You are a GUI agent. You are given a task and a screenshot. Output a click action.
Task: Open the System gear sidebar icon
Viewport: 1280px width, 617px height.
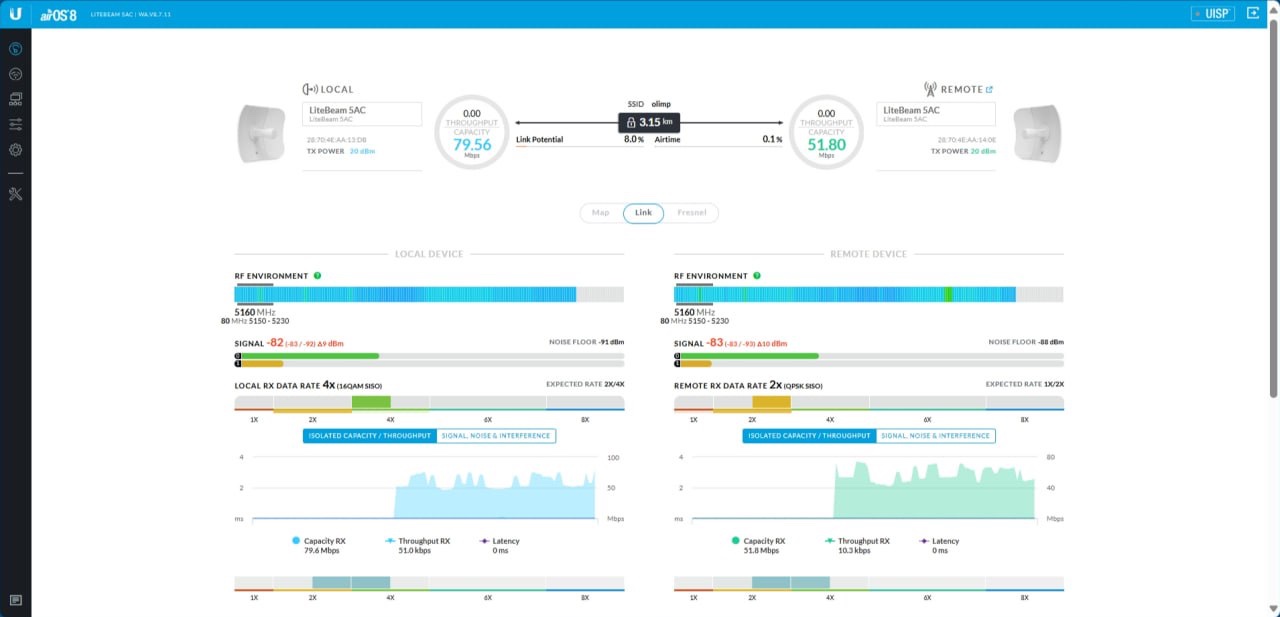tap(15, 149)
